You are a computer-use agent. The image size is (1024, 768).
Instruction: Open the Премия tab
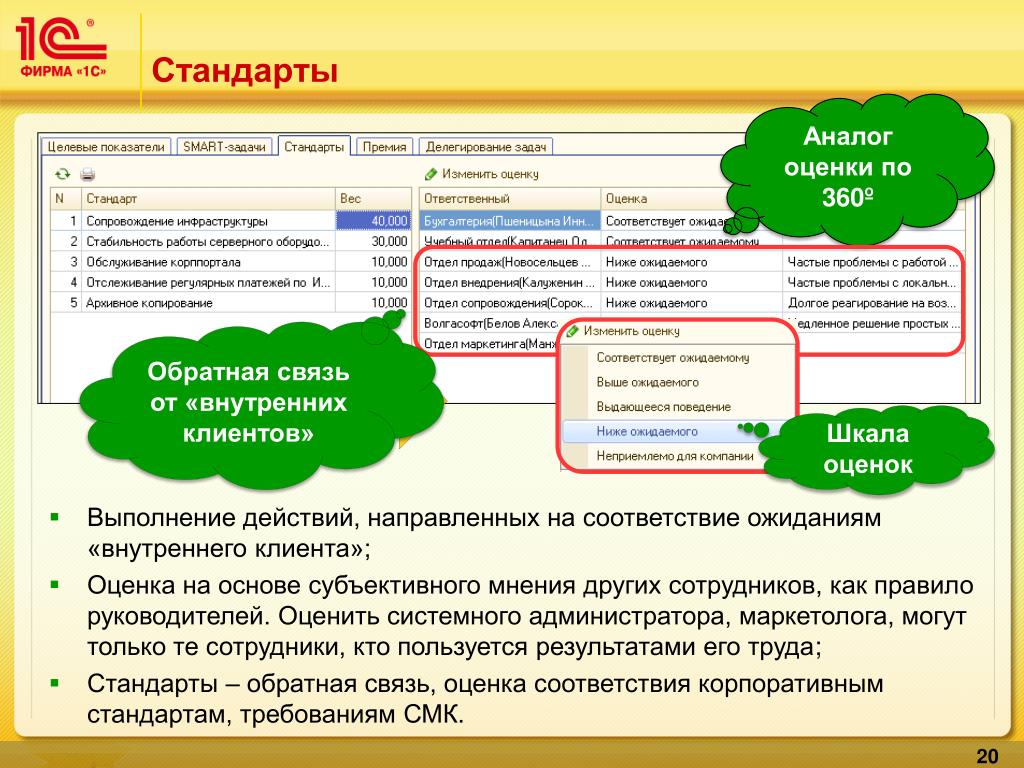tap(385, 147)
